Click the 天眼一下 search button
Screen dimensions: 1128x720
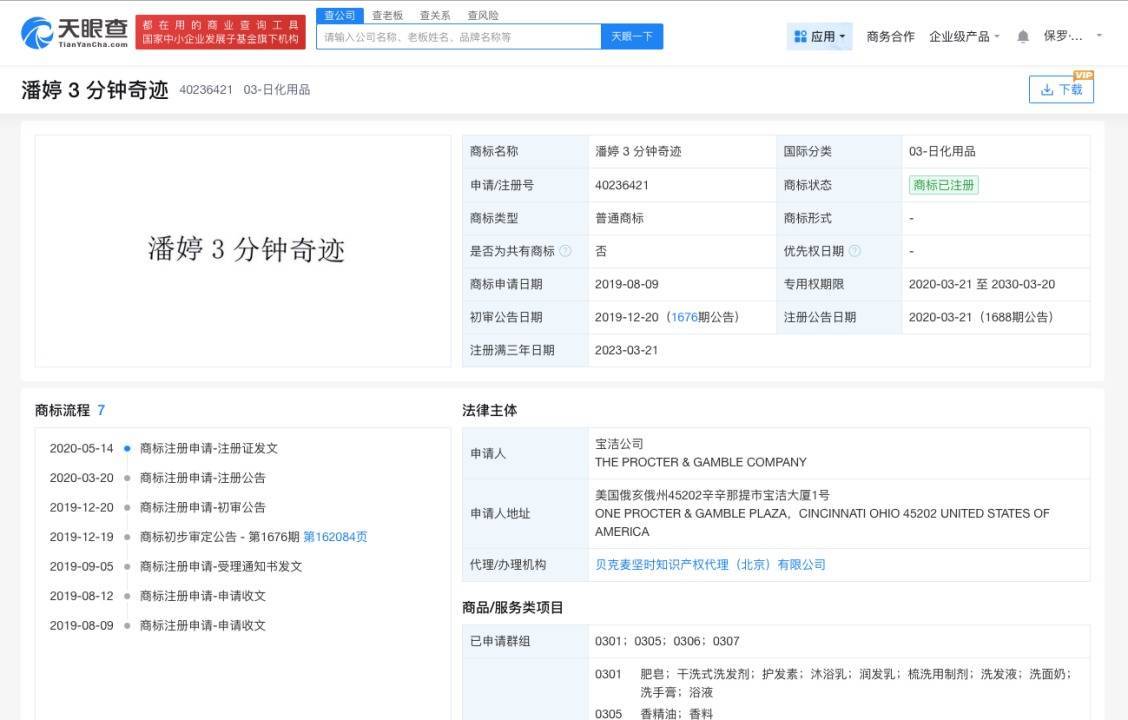coord(630,36)
